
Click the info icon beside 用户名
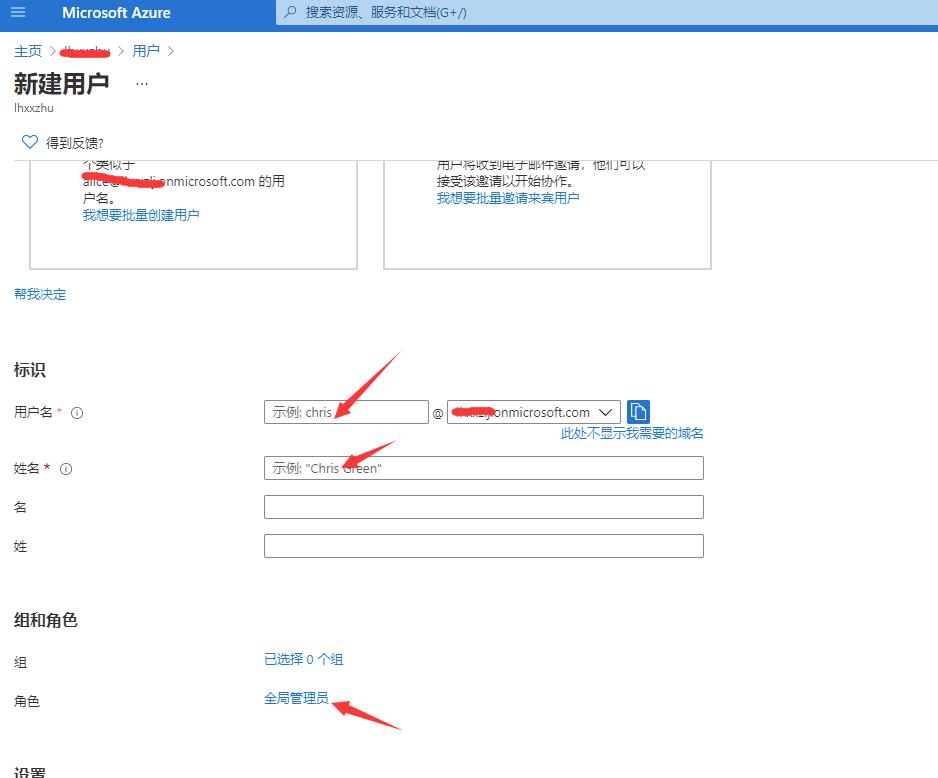tap(77, 413)
